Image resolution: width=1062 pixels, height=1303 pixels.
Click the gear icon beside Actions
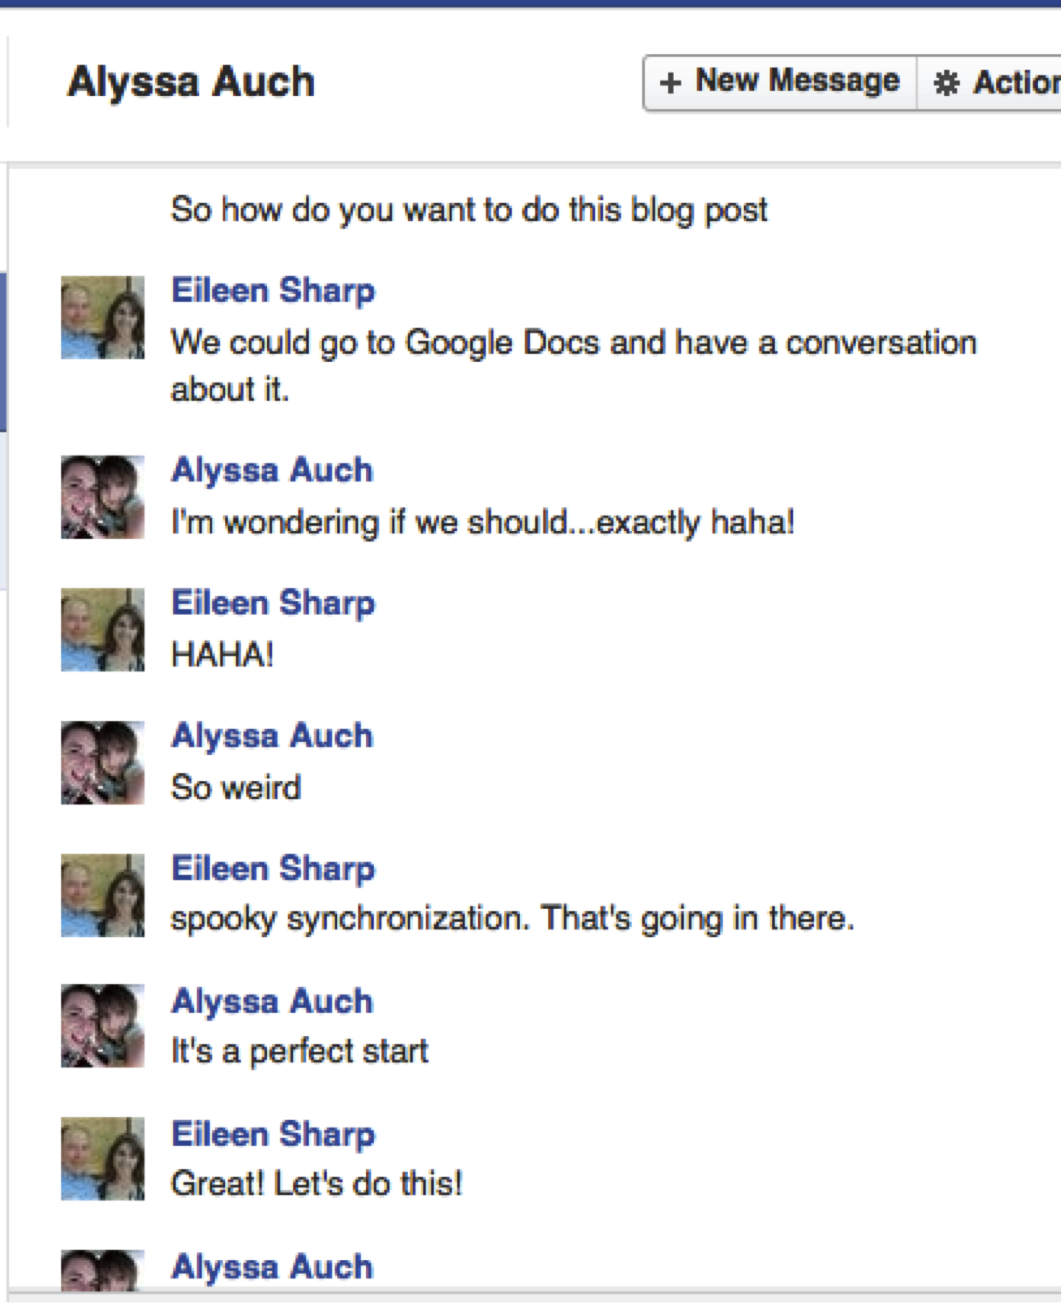tap(946, 83)
